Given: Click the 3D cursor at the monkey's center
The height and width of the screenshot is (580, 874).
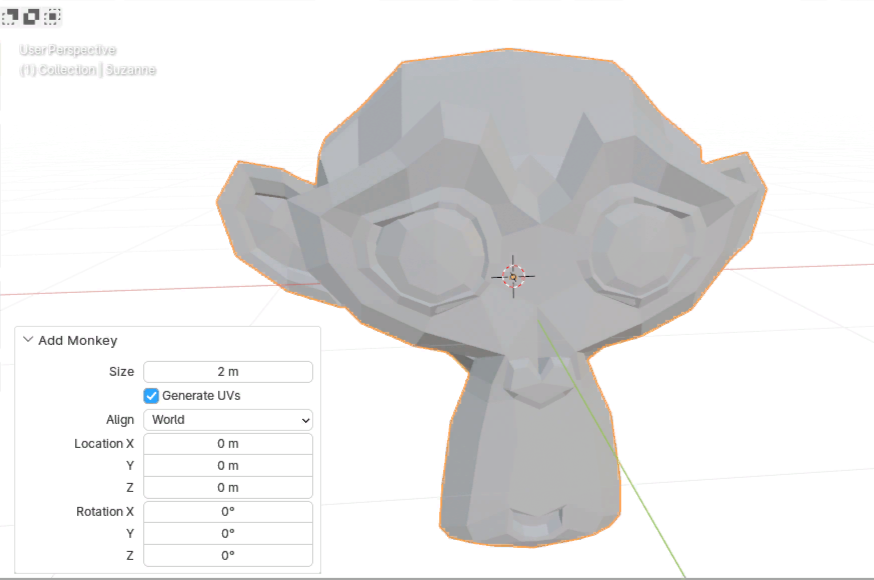Looking at the screenshot, I should pos(513,276).
